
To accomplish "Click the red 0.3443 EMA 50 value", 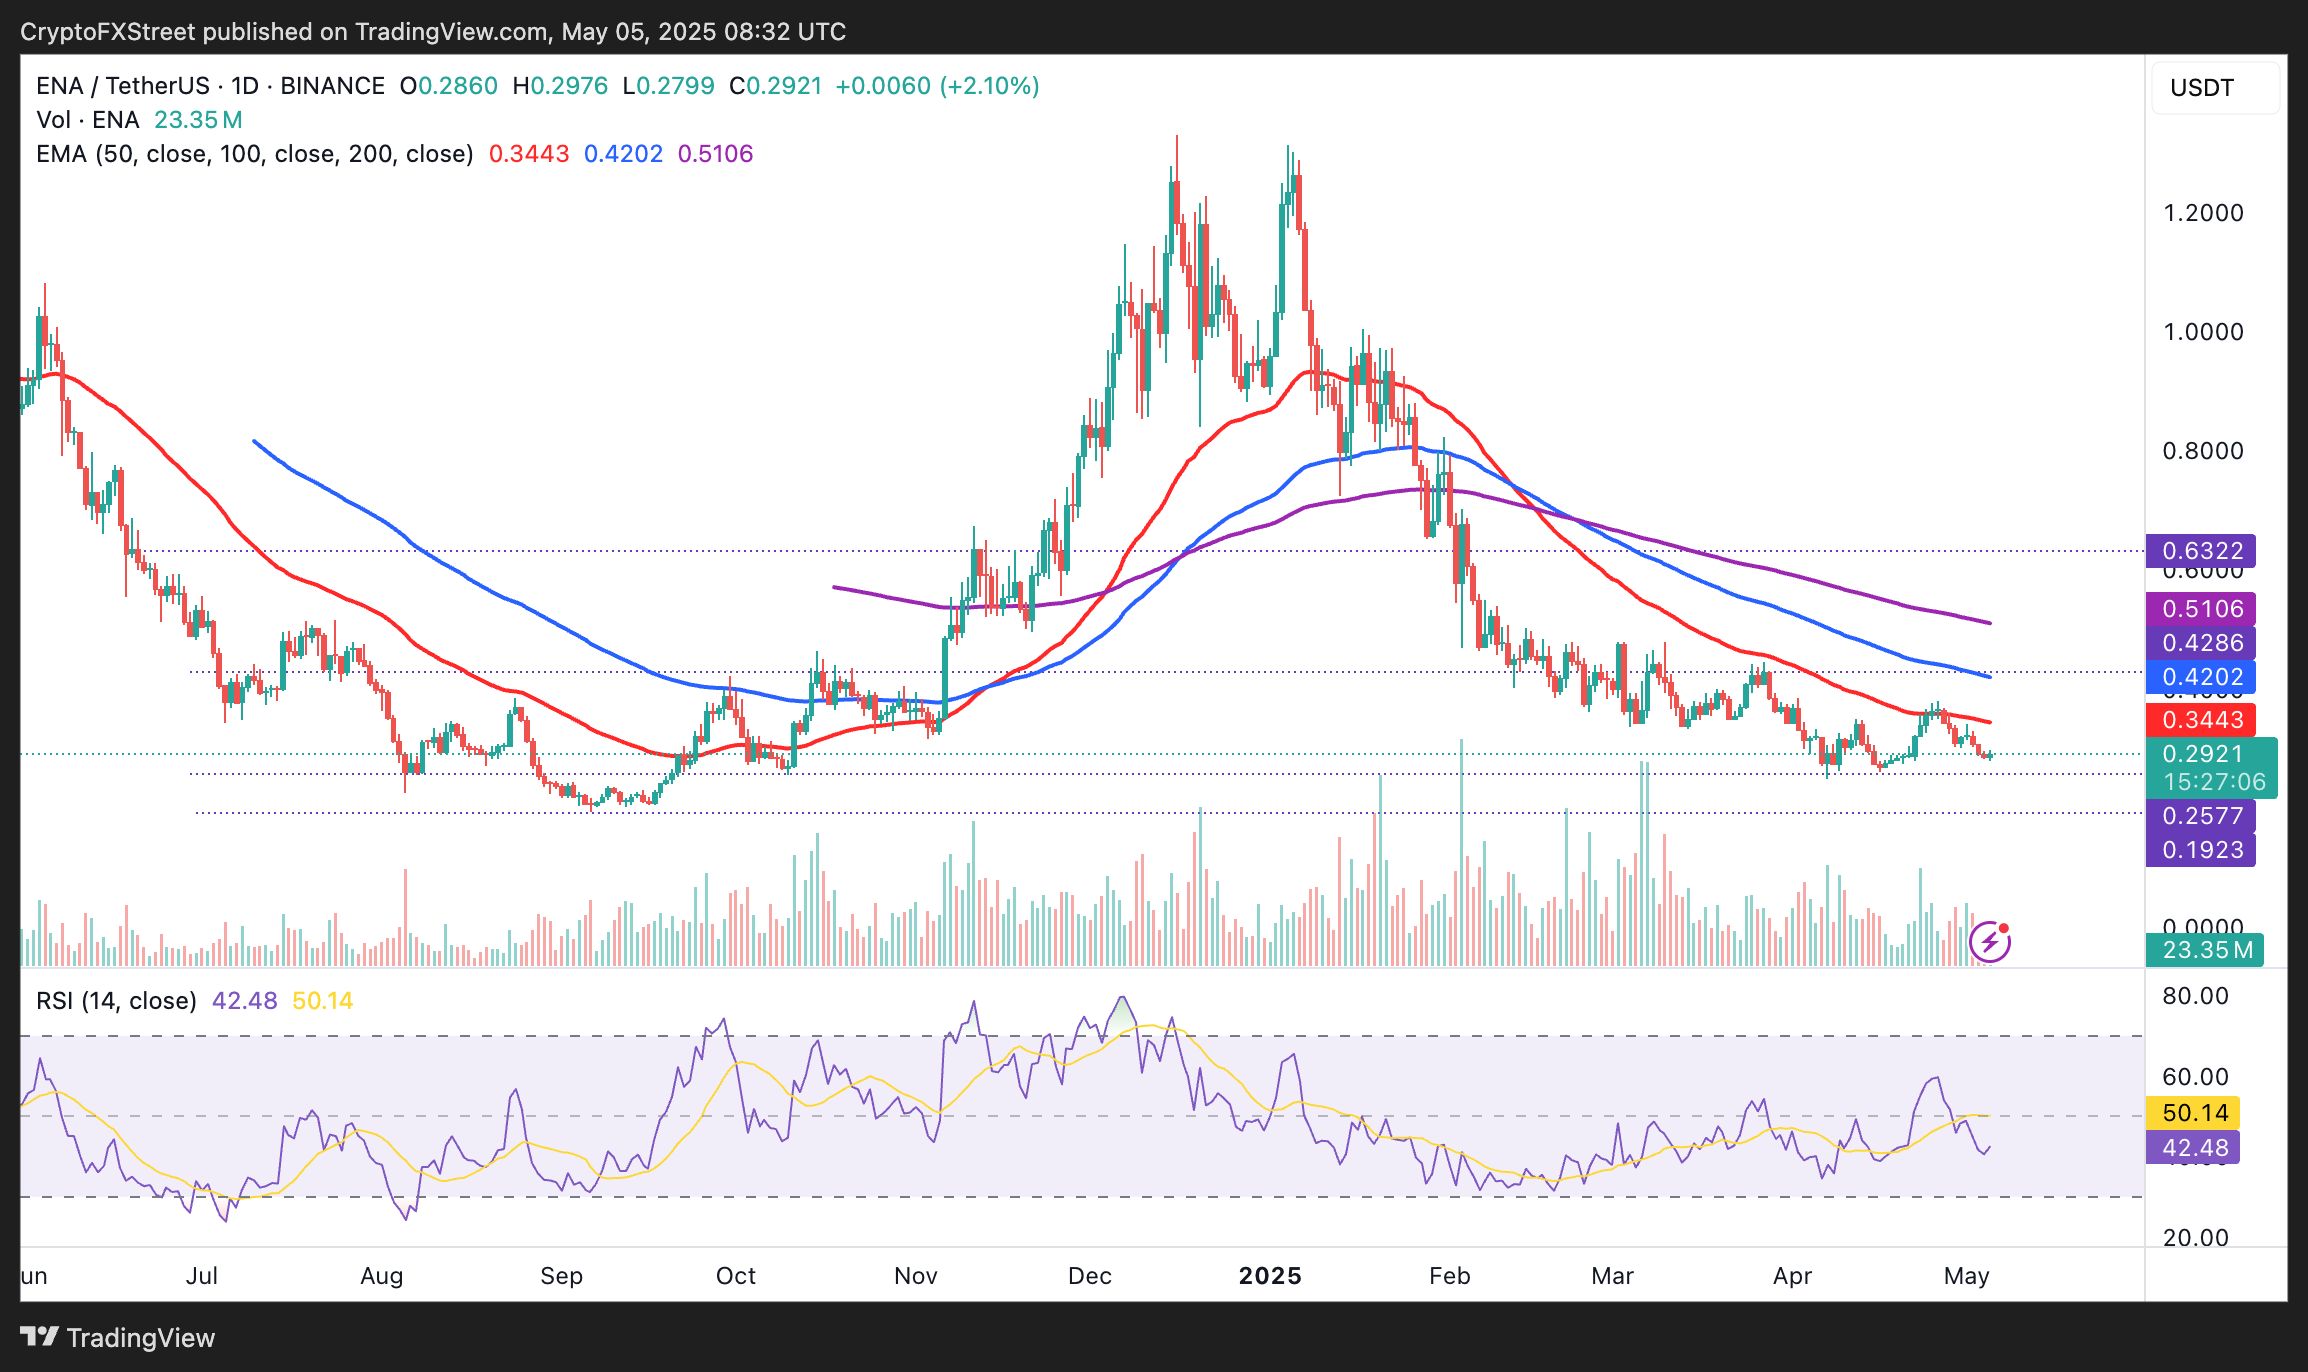I will pyautogui.click(x=528, y=154).
